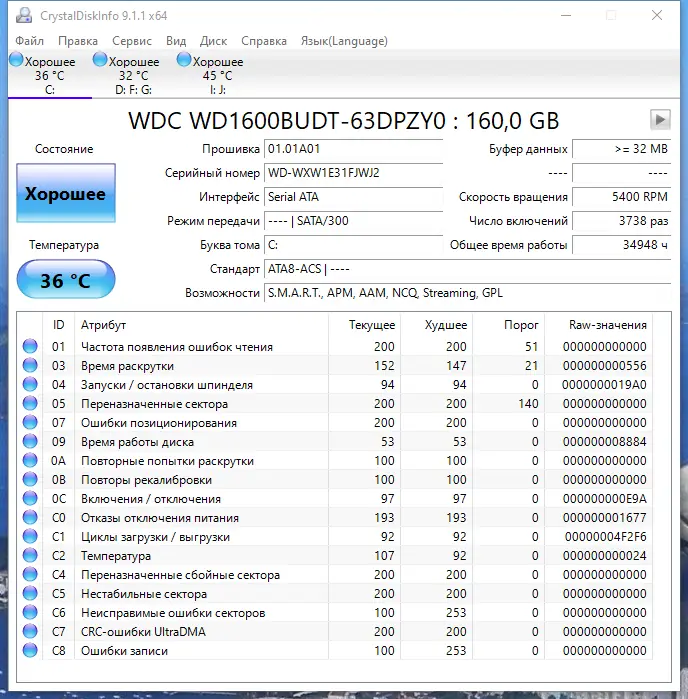Click the Число включений value 3738 раз
This screenshot has width=688, height=699.
[x=622, y=221]
